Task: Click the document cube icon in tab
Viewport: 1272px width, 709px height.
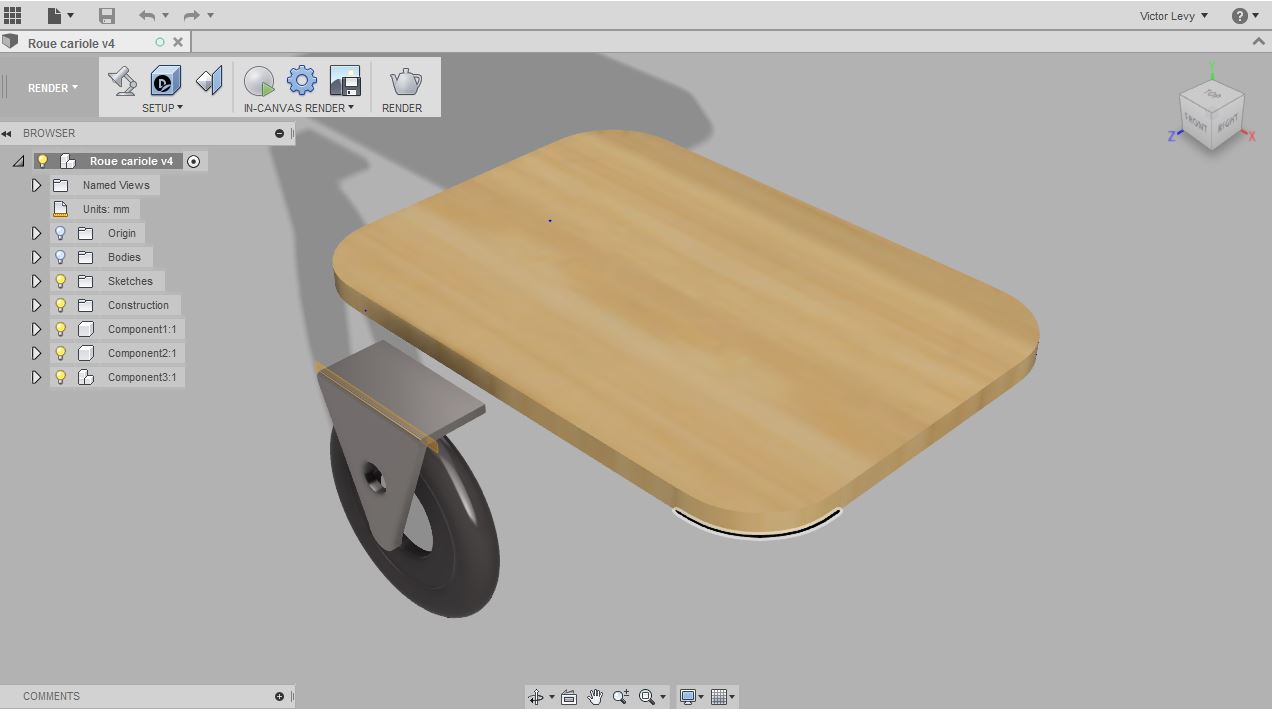Action: pyautogui.click(x=10, y=42)
